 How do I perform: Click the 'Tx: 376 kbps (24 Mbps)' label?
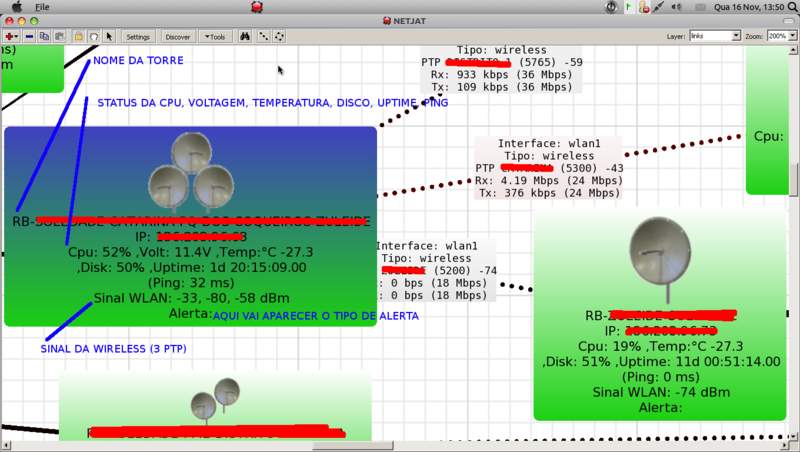(549, 193)
